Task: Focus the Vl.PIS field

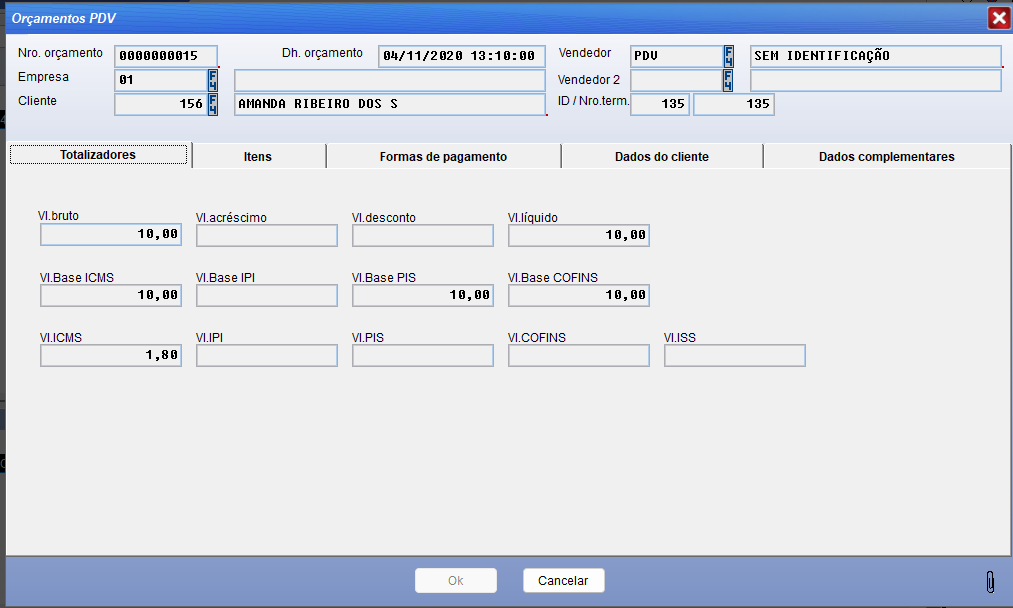Action: click(423, 355)
